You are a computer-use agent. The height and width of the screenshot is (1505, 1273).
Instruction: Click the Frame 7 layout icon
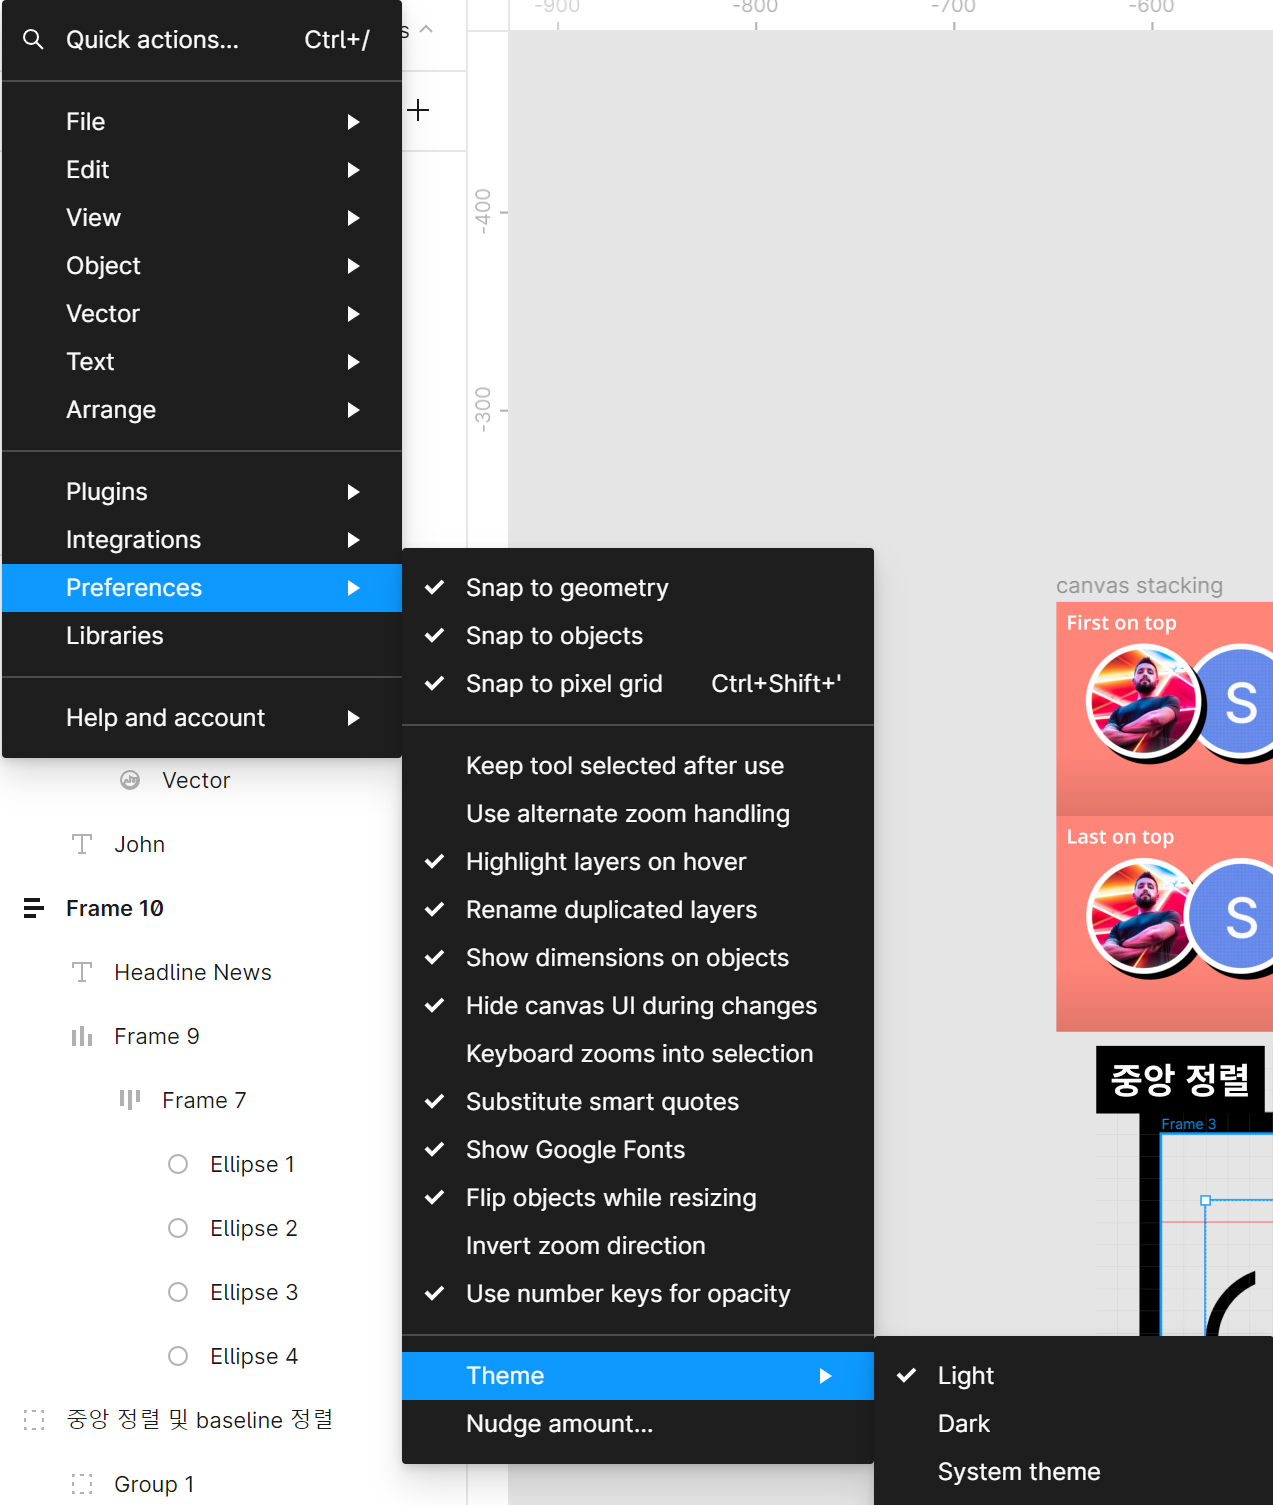click(x=130, y=1100)
